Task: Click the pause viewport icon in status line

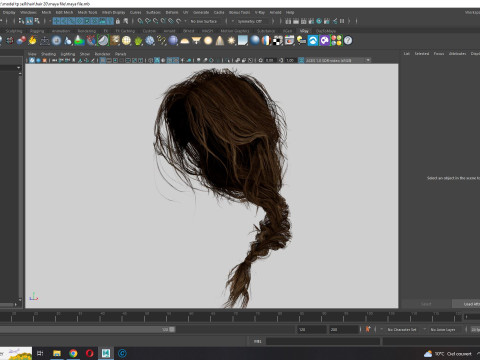Action: pos(342,21)
